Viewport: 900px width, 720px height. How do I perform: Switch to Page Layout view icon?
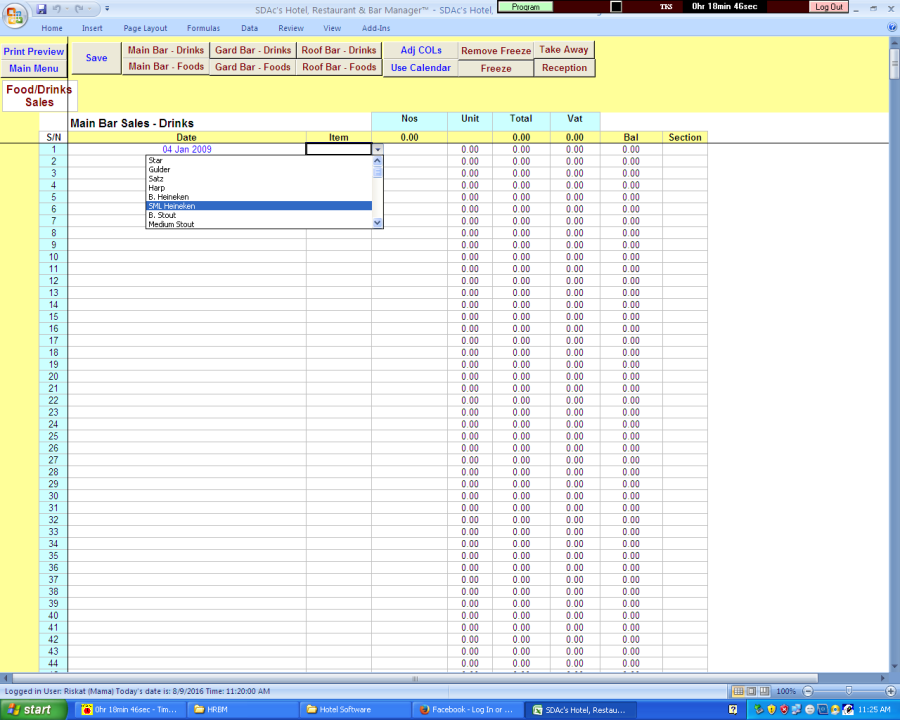pyautogui.click(x=751, y=691)
